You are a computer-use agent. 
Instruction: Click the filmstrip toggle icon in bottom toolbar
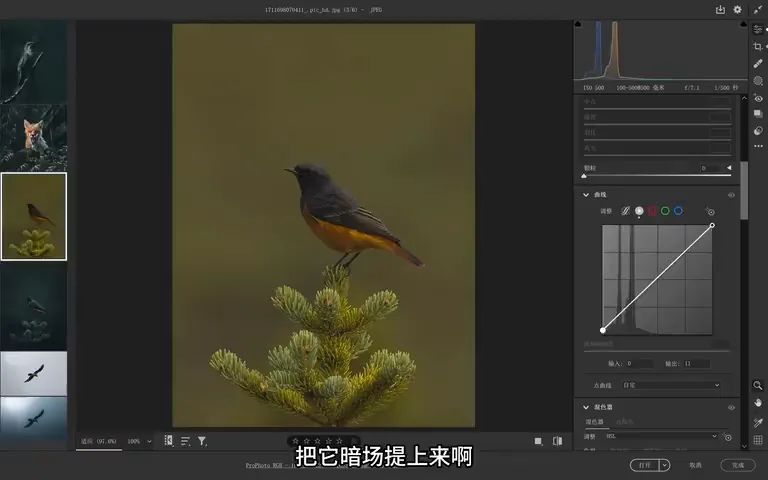click(168, 441)
